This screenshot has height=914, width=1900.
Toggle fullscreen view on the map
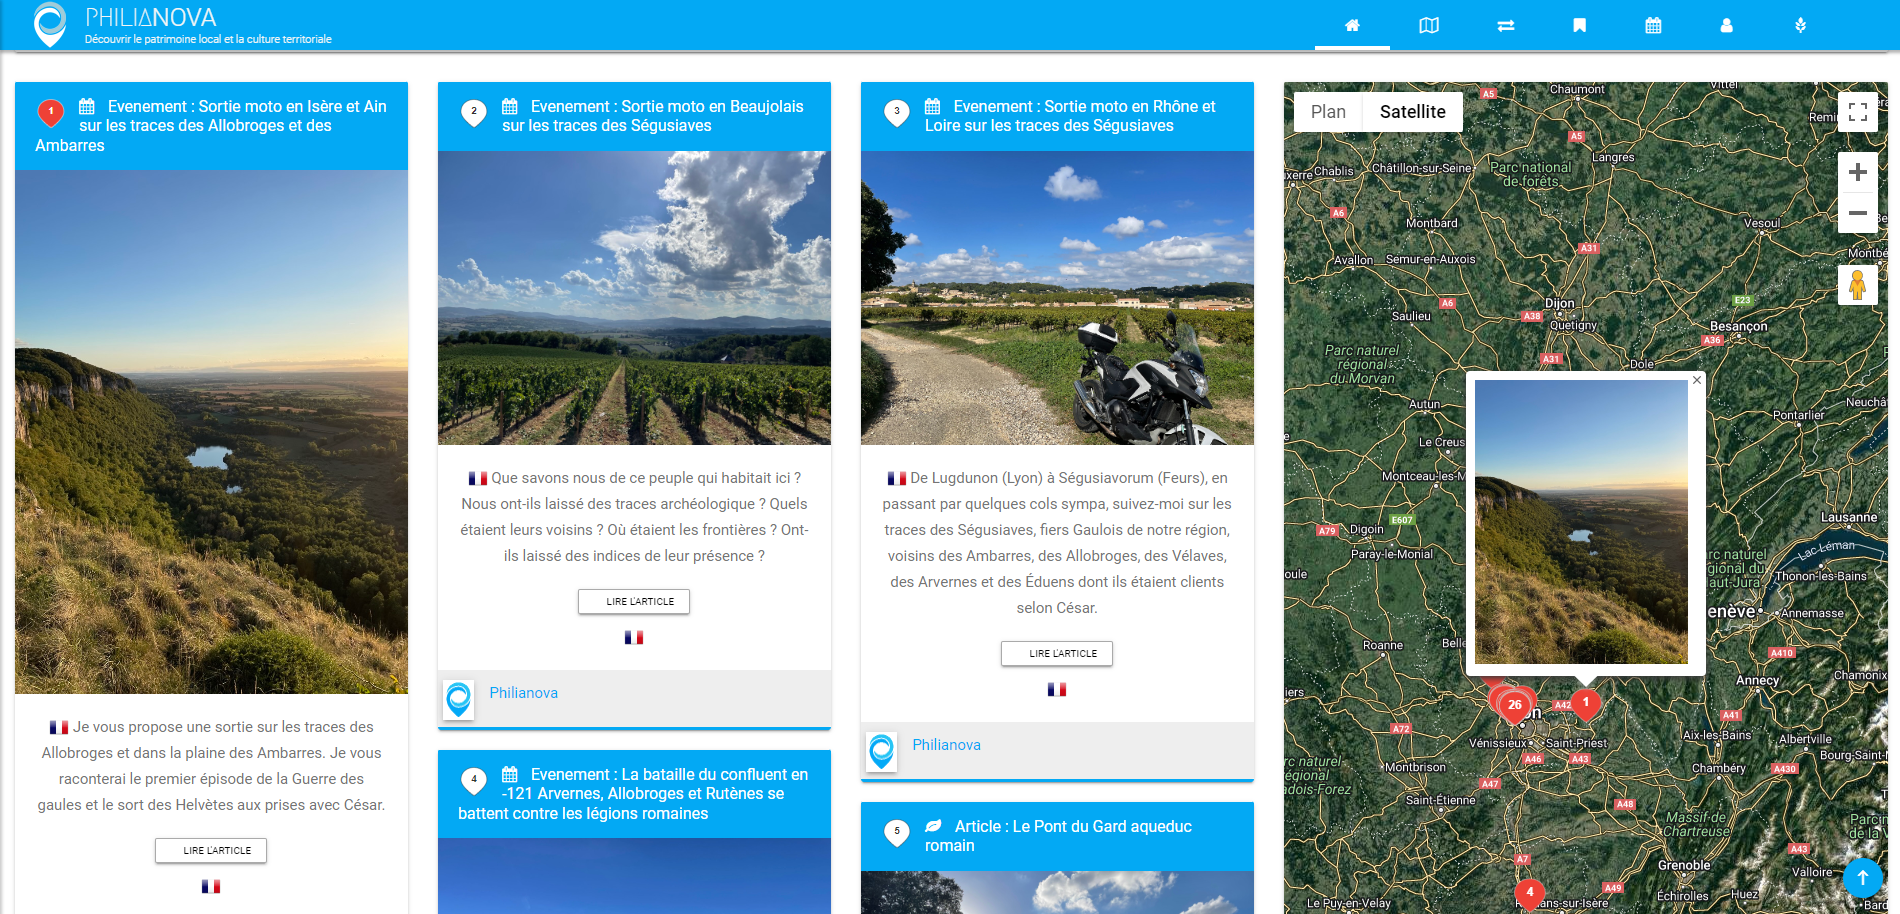[1857, 112]
